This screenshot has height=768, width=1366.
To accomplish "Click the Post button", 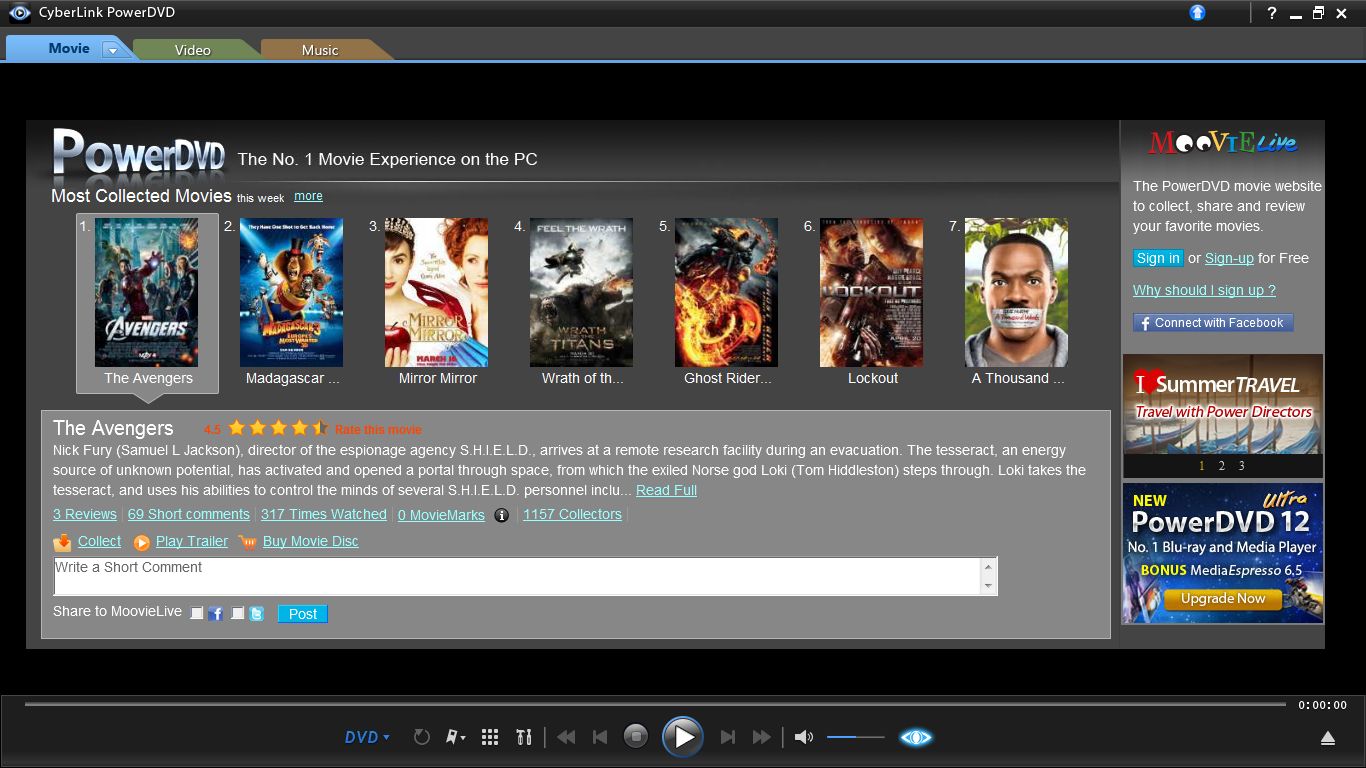I will (x=303, y=614).
